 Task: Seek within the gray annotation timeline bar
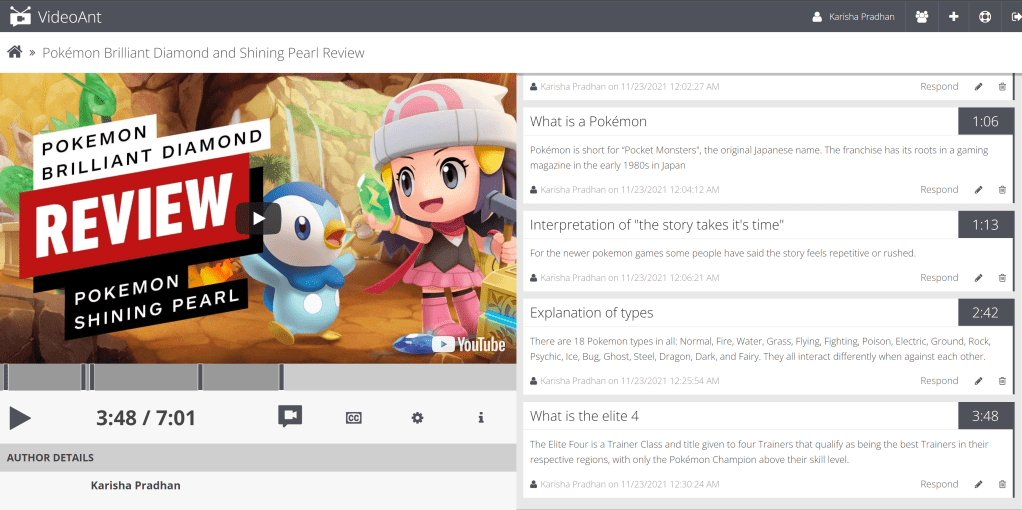point(258,377)
